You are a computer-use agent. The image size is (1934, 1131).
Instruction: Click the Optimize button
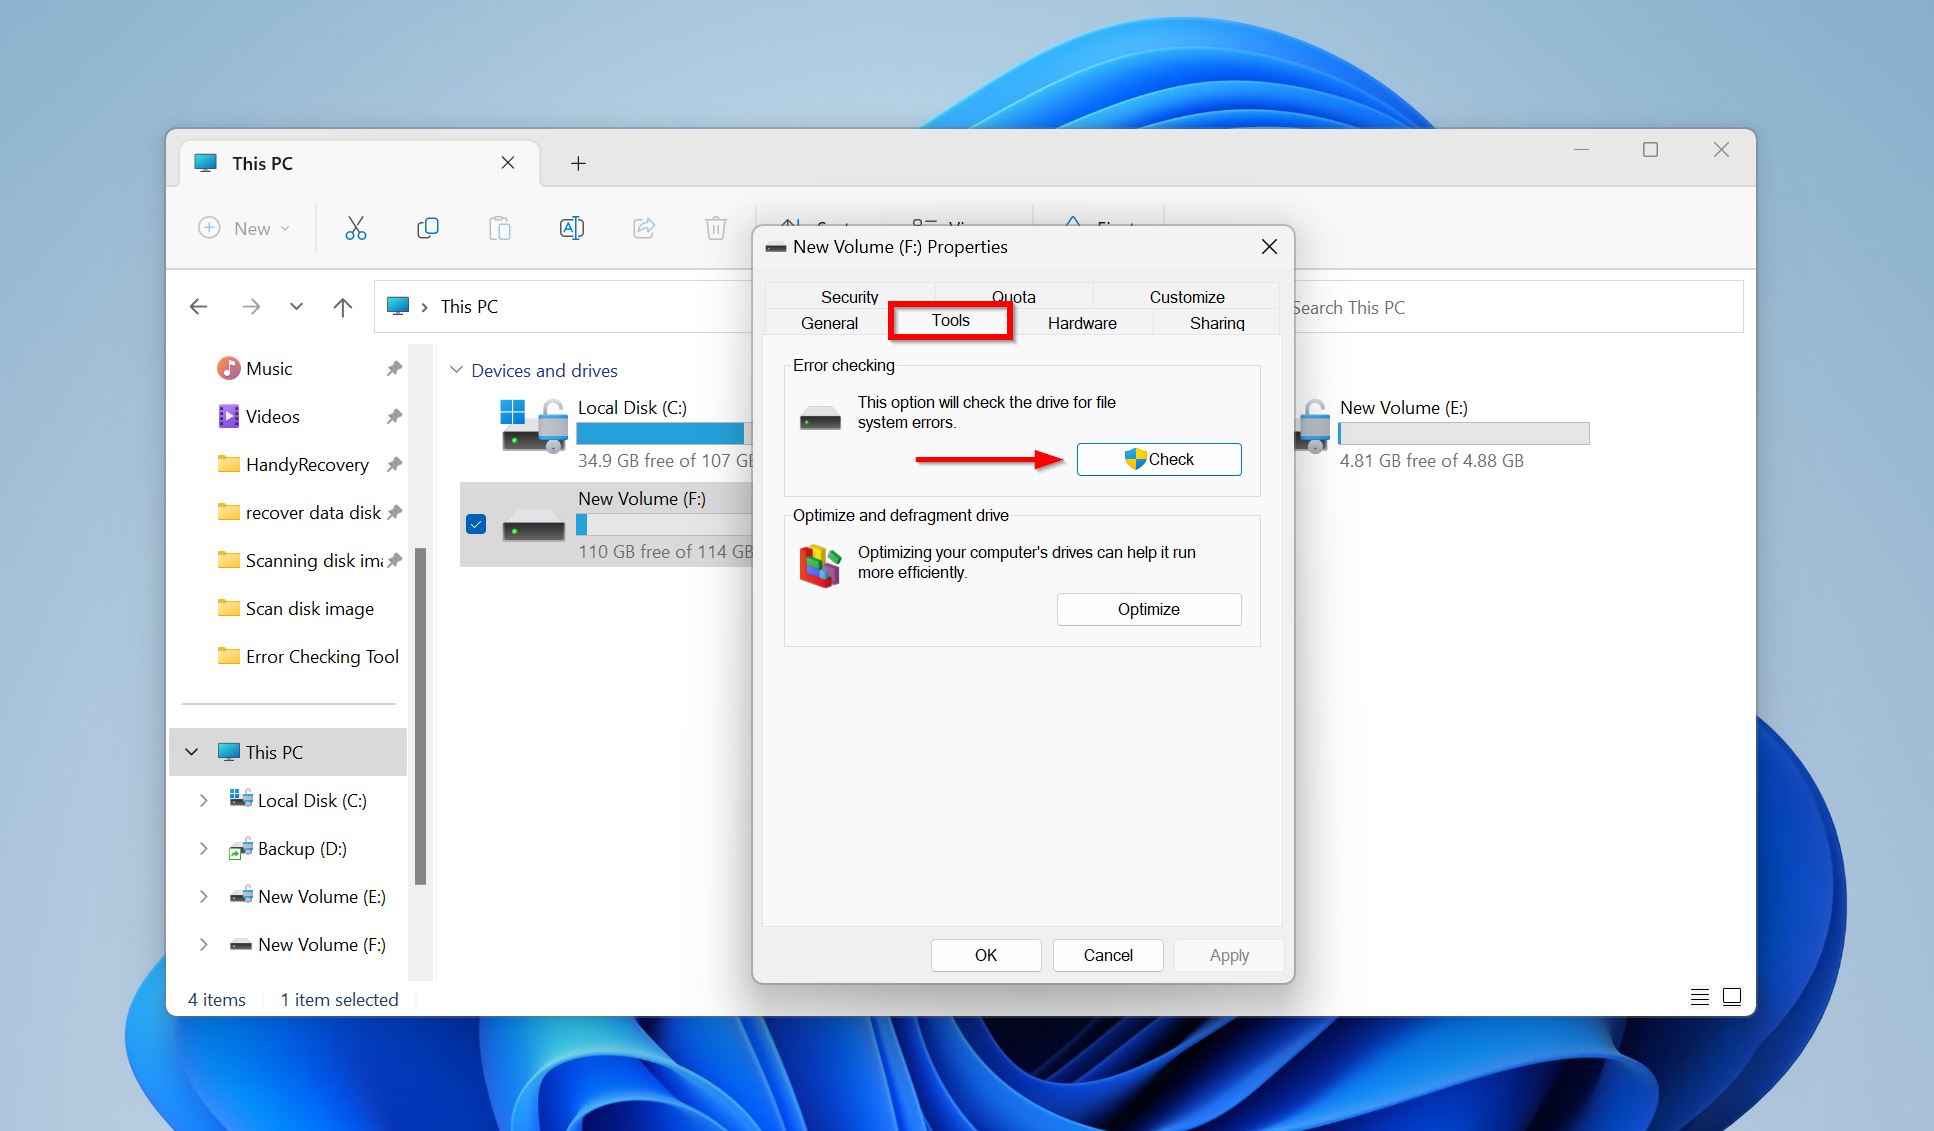[1148, 609]
